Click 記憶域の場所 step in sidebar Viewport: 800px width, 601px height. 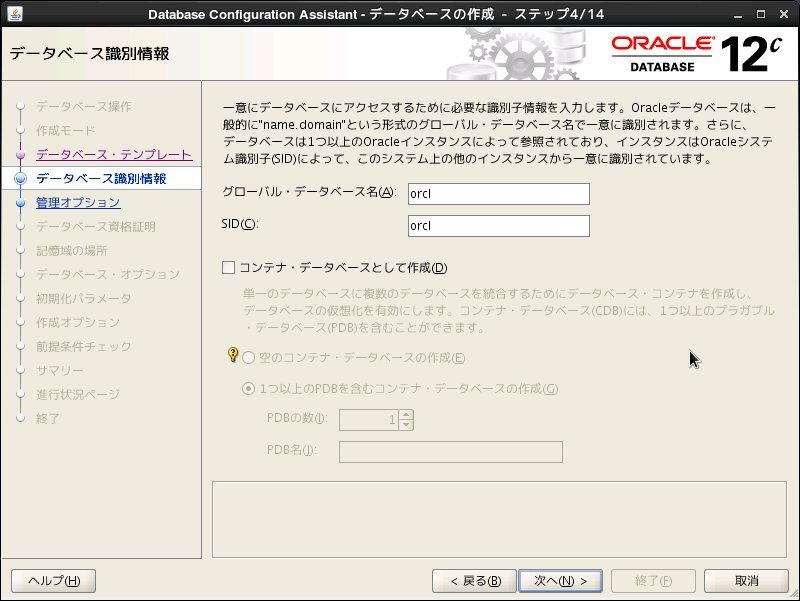[71, 251]
